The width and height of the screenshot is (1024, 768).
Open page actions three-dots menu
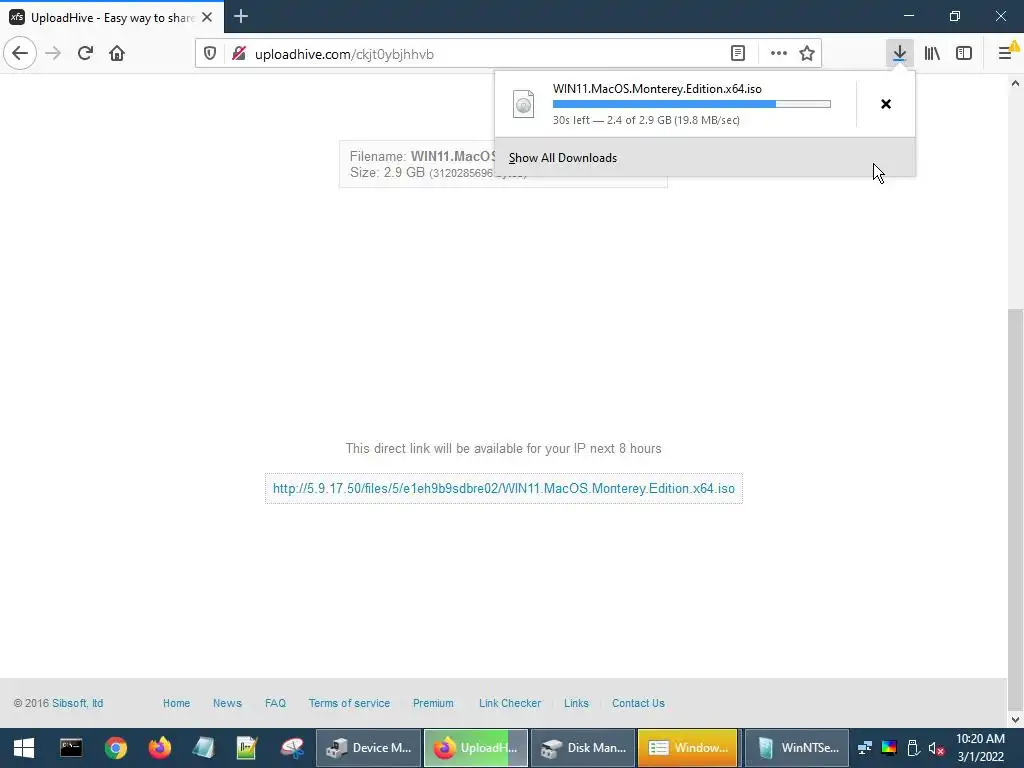(x=778, y=54)
